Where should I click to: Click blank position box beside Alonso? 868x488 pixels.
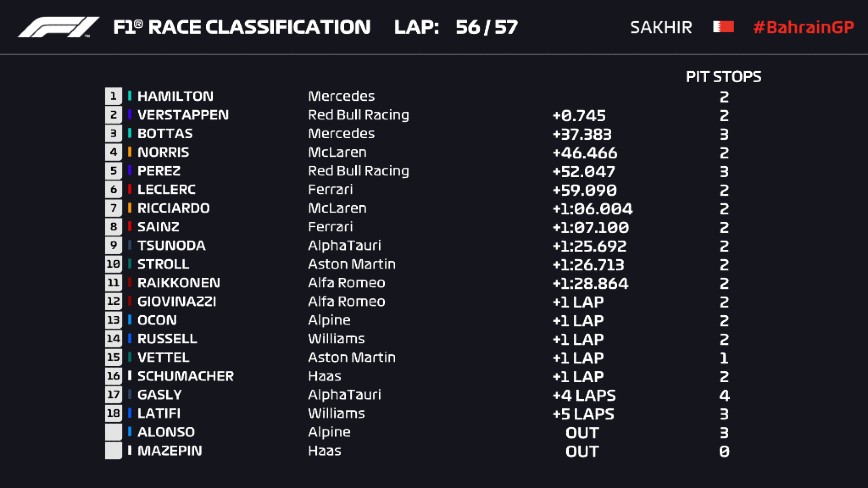(x=113, y=432)
